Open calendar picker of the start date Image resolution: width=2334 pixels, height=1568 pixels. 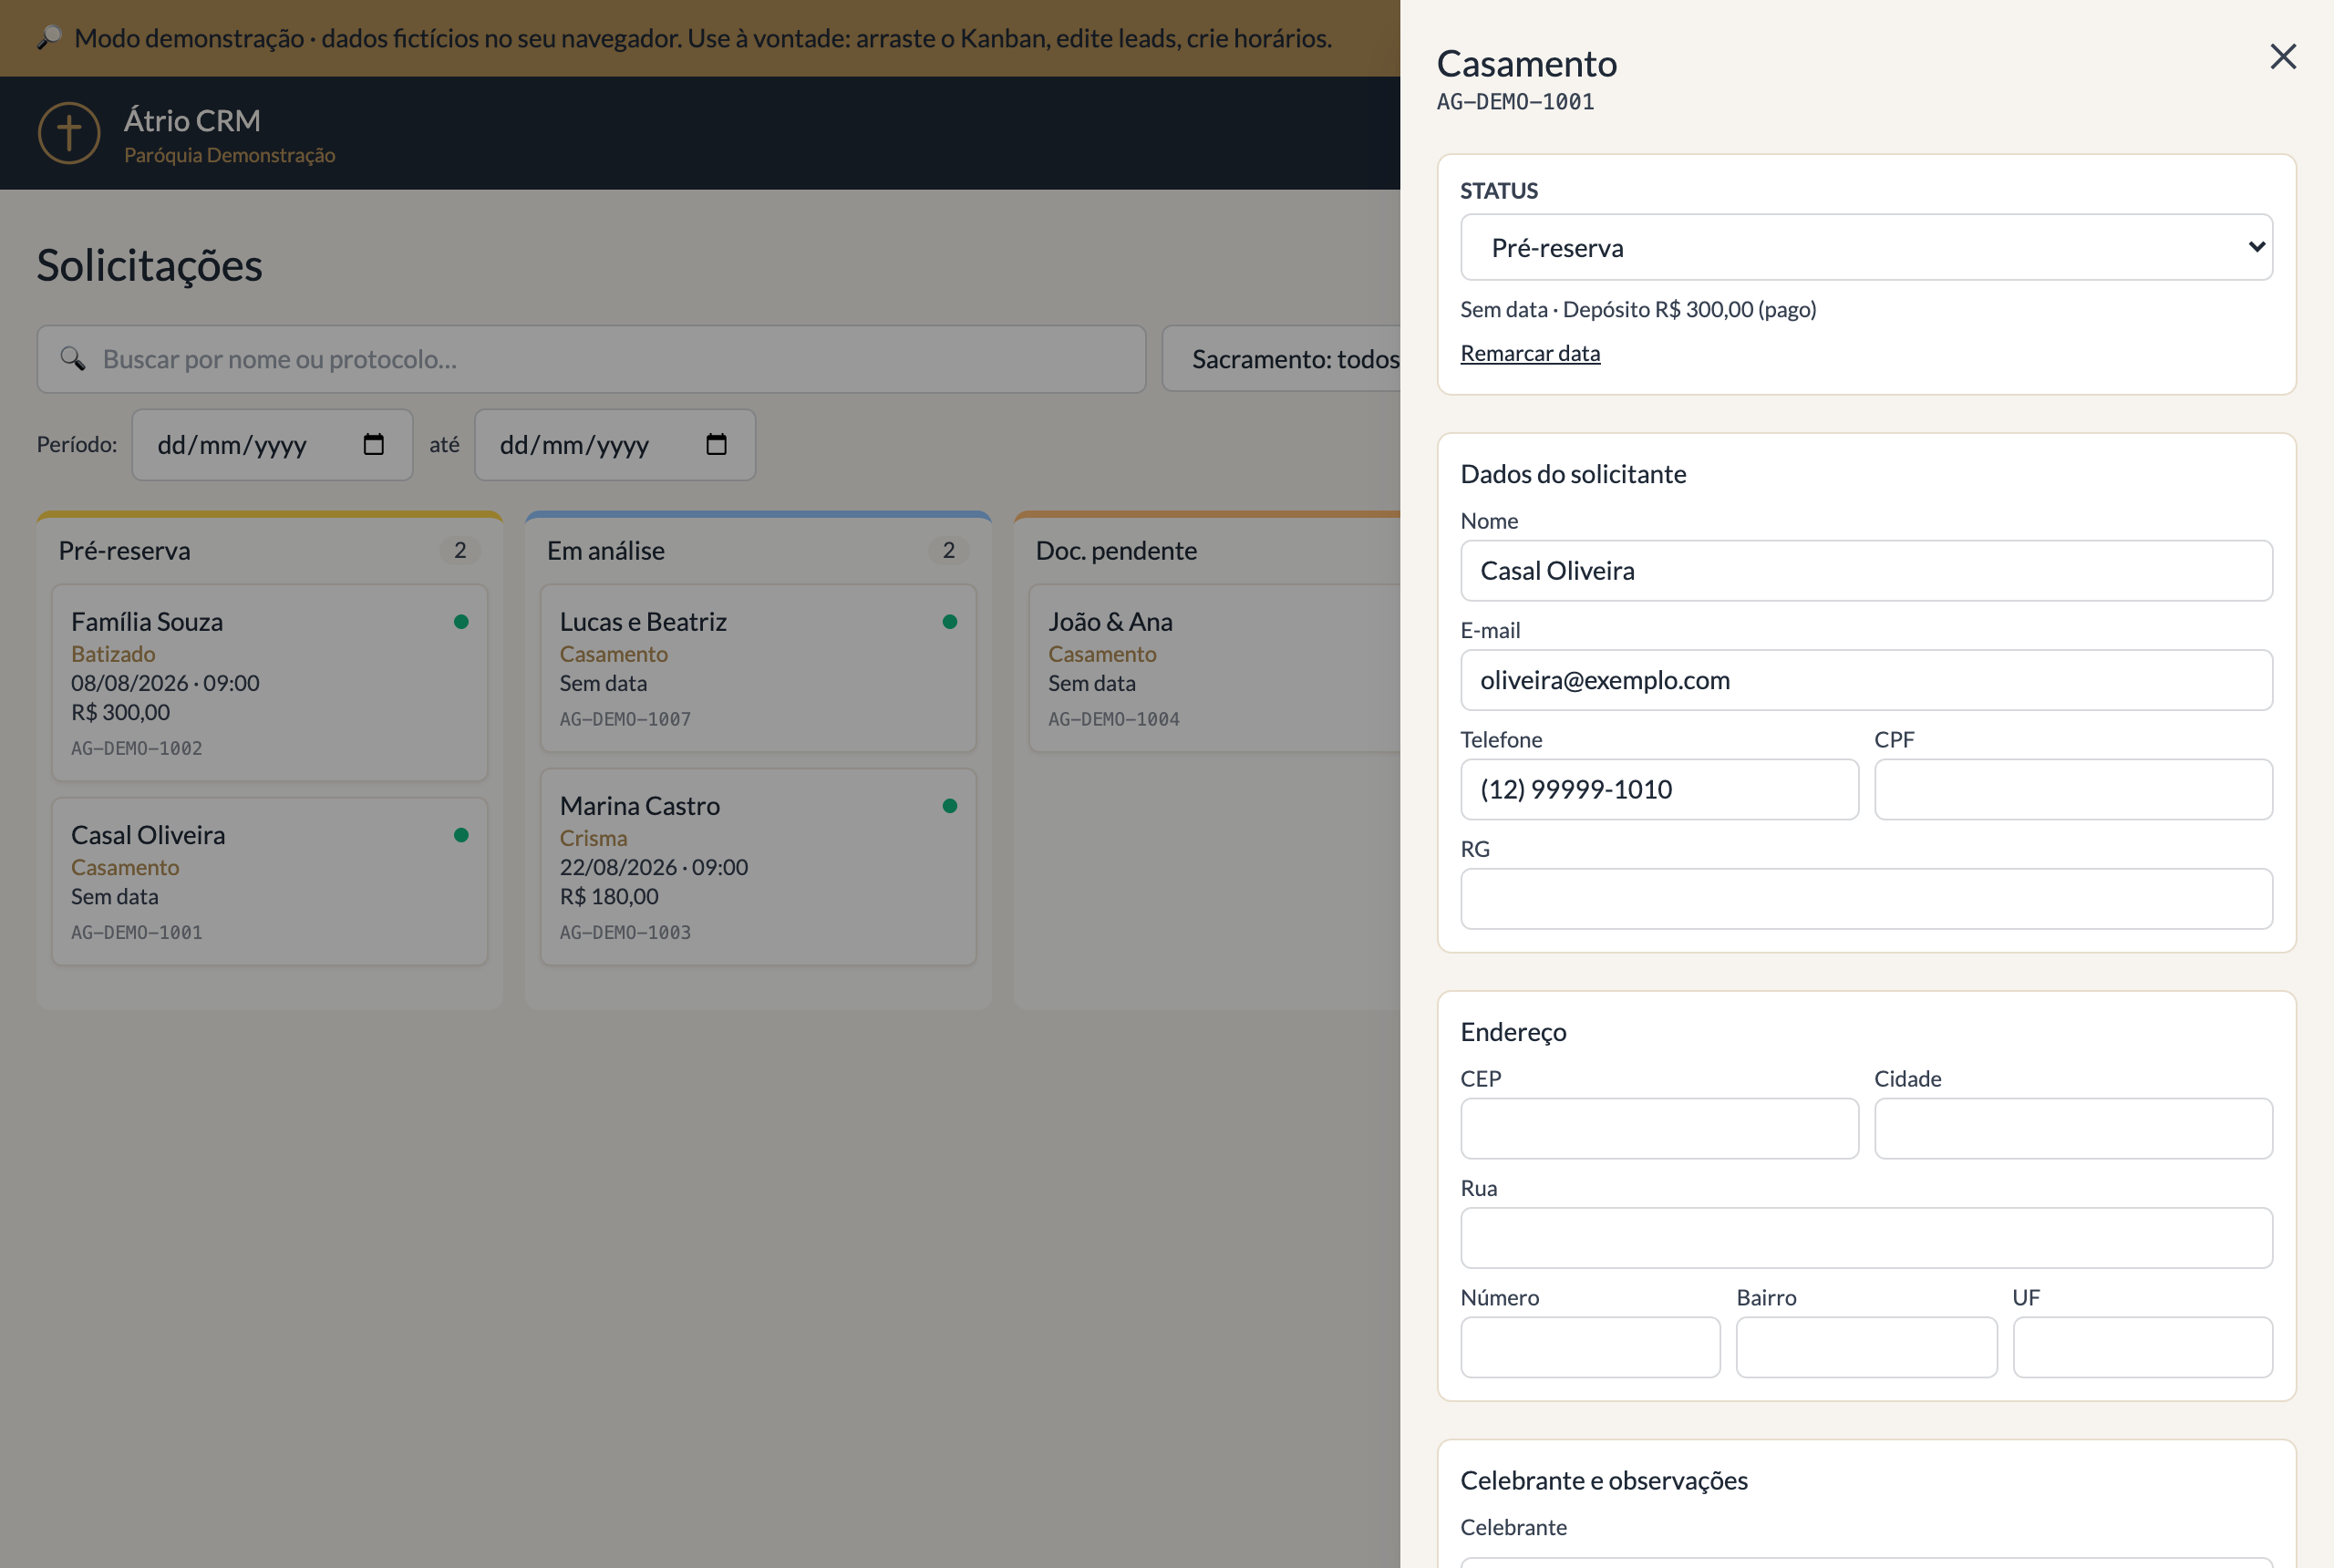[374, 444]
